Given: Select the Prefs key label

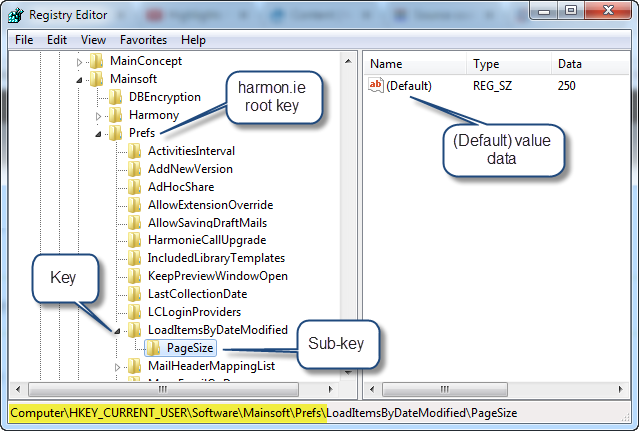Looking at the screenshot, I should point(142,133).
